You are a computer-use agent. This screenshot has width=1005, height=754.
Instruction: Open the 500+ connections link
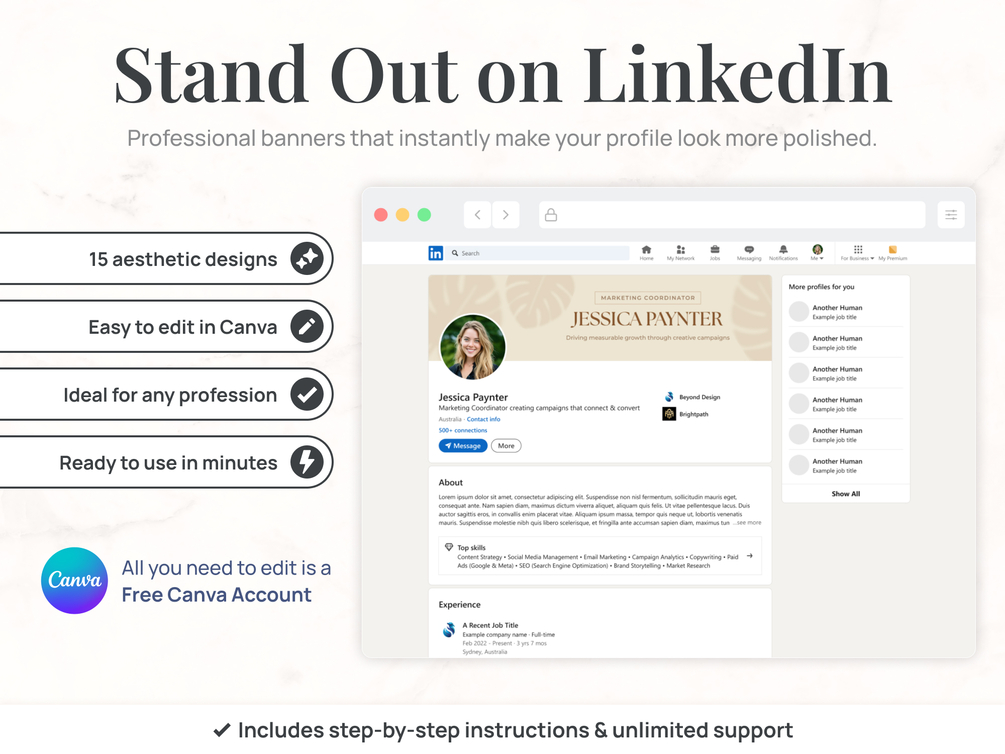[x=463, y=430]
